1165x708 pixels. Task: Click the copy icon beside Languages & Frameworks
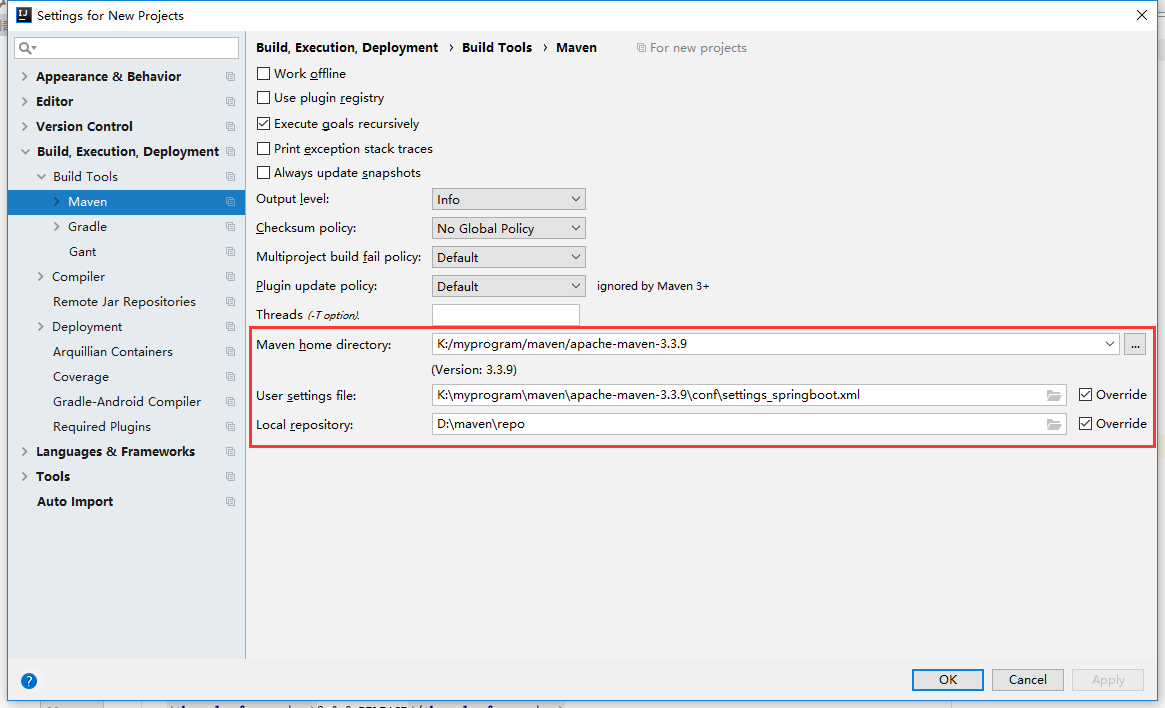[x=230, y=452]
